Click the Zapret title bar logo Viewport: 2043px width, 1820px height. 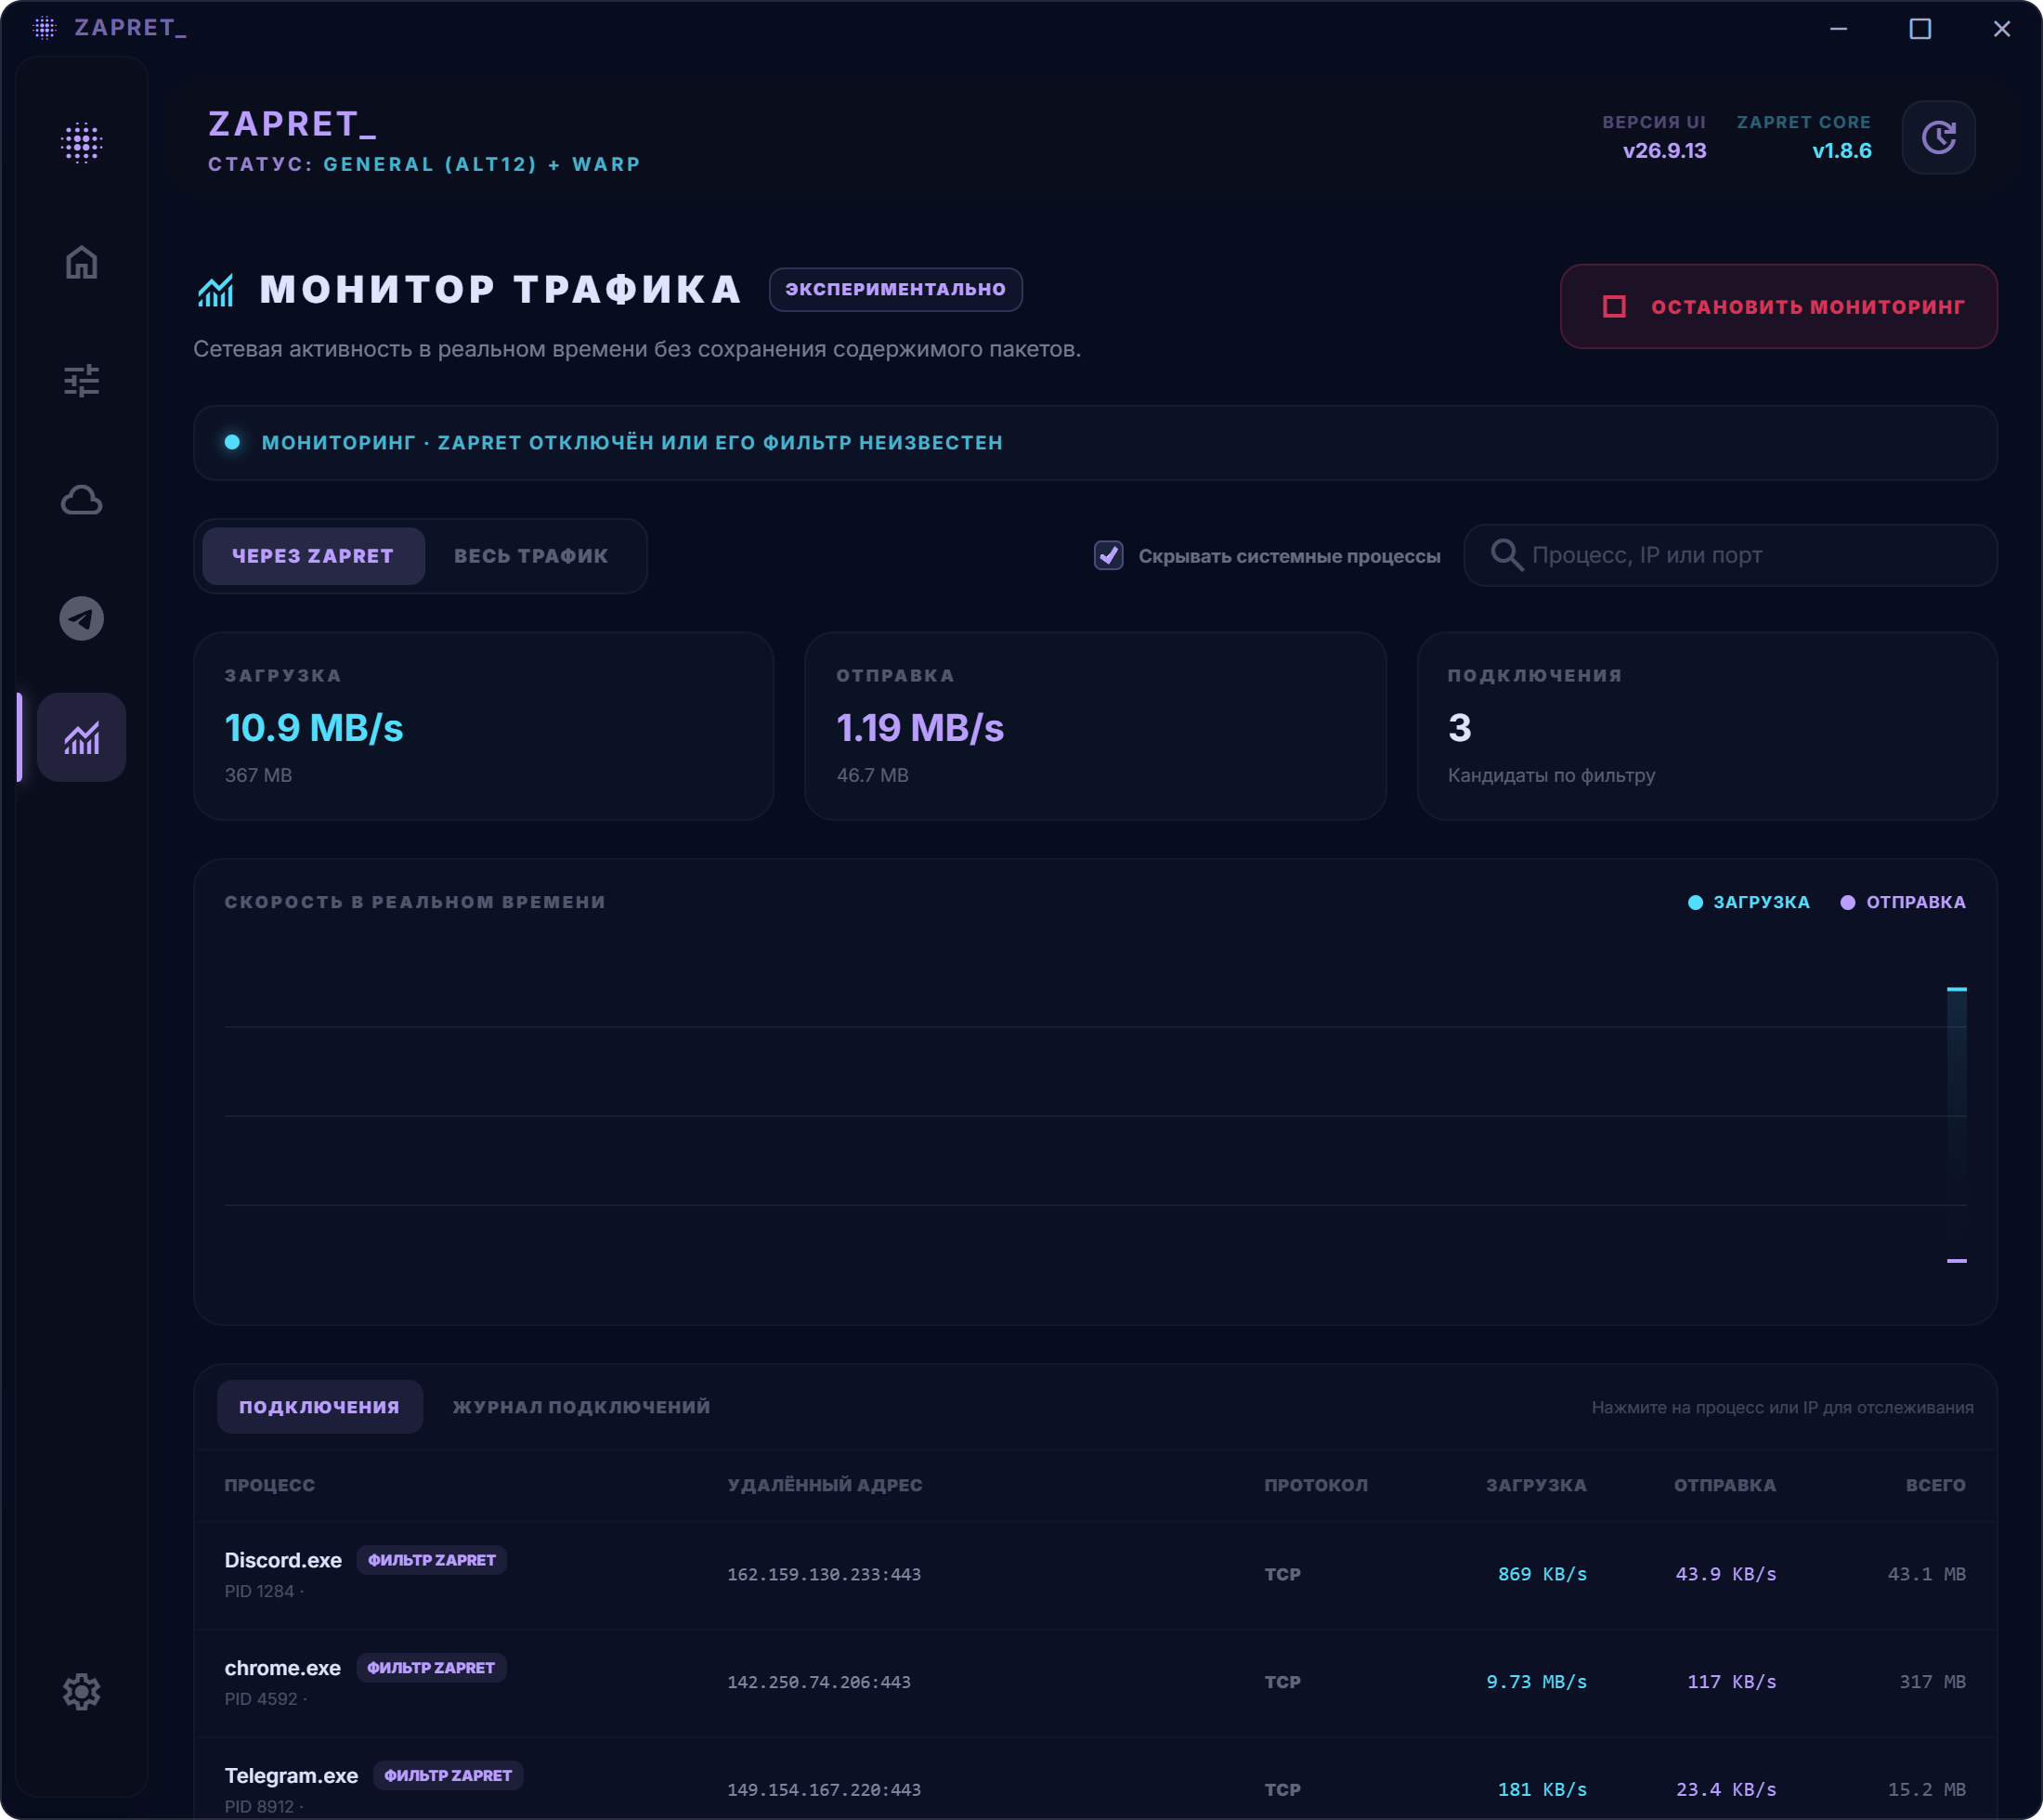tap(45, 28)
